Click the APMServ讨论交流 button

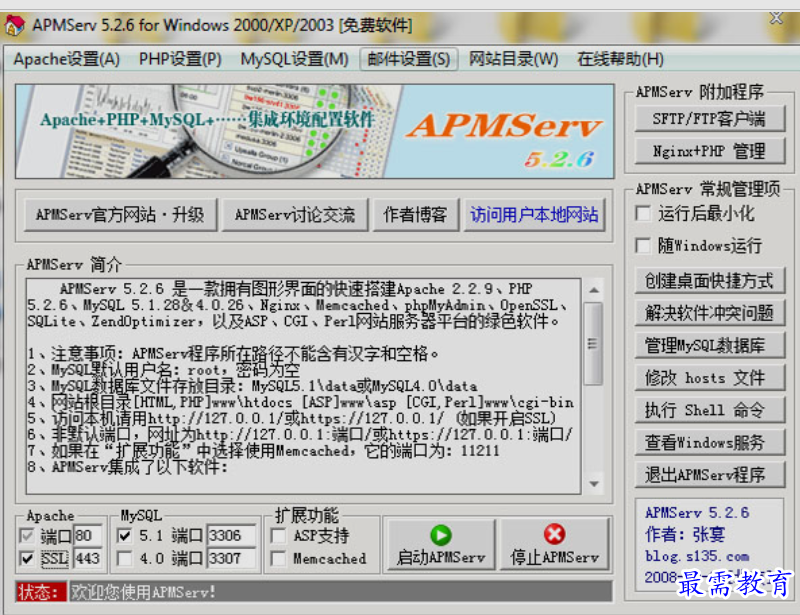tap(295, 214)
